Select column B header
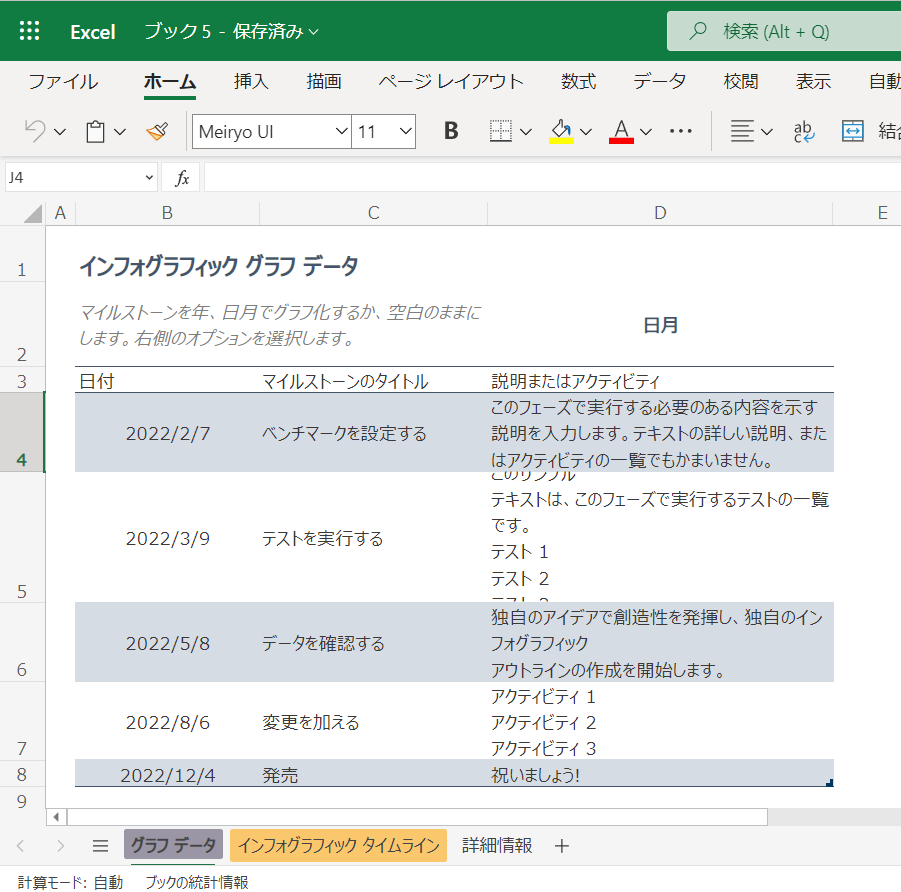The width and height of the screenshot is (901, 892). [x=167, y=213]
